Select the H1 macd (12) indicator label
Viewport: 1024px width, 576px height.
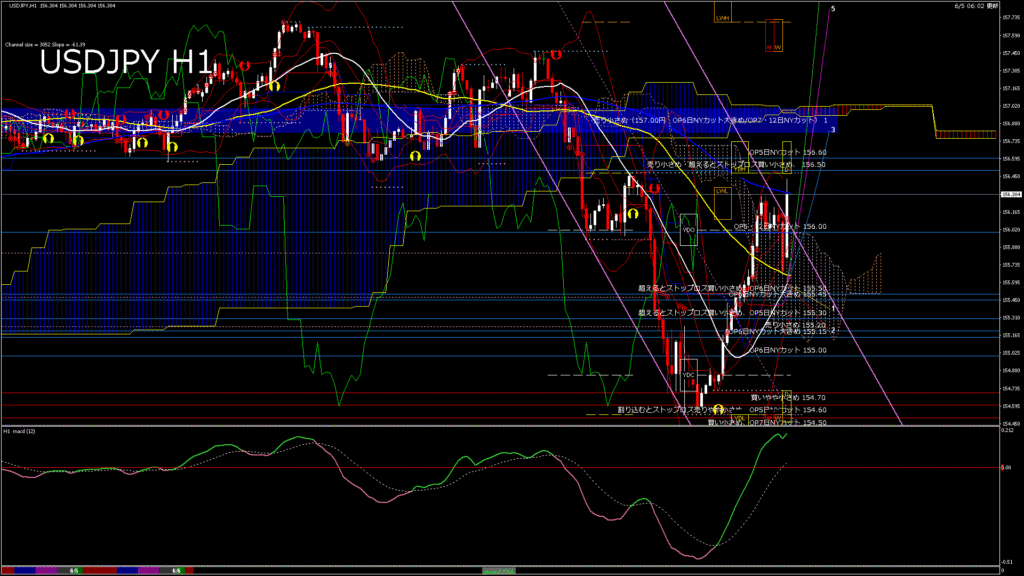(x=20, y=432)
